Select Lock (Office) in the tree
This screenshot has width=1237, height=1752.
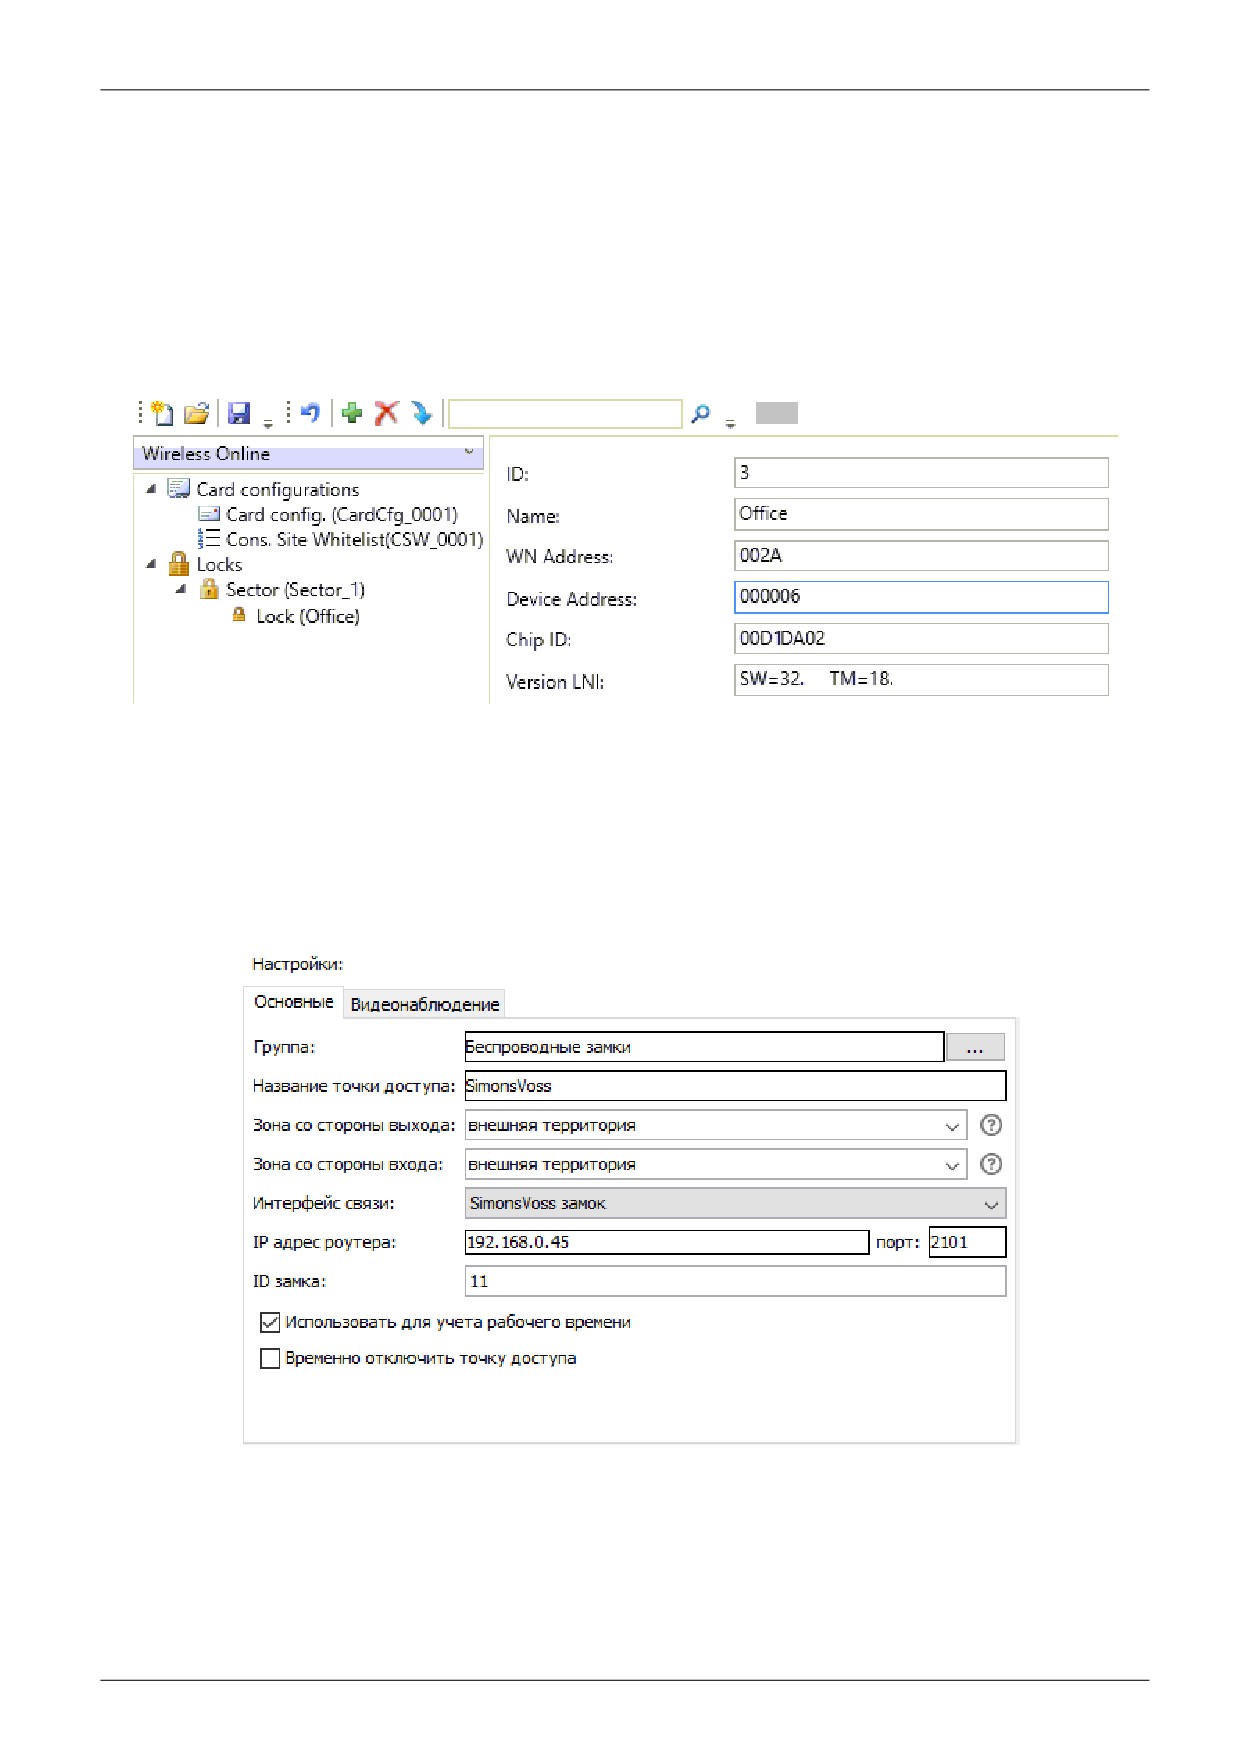(307, 616)
